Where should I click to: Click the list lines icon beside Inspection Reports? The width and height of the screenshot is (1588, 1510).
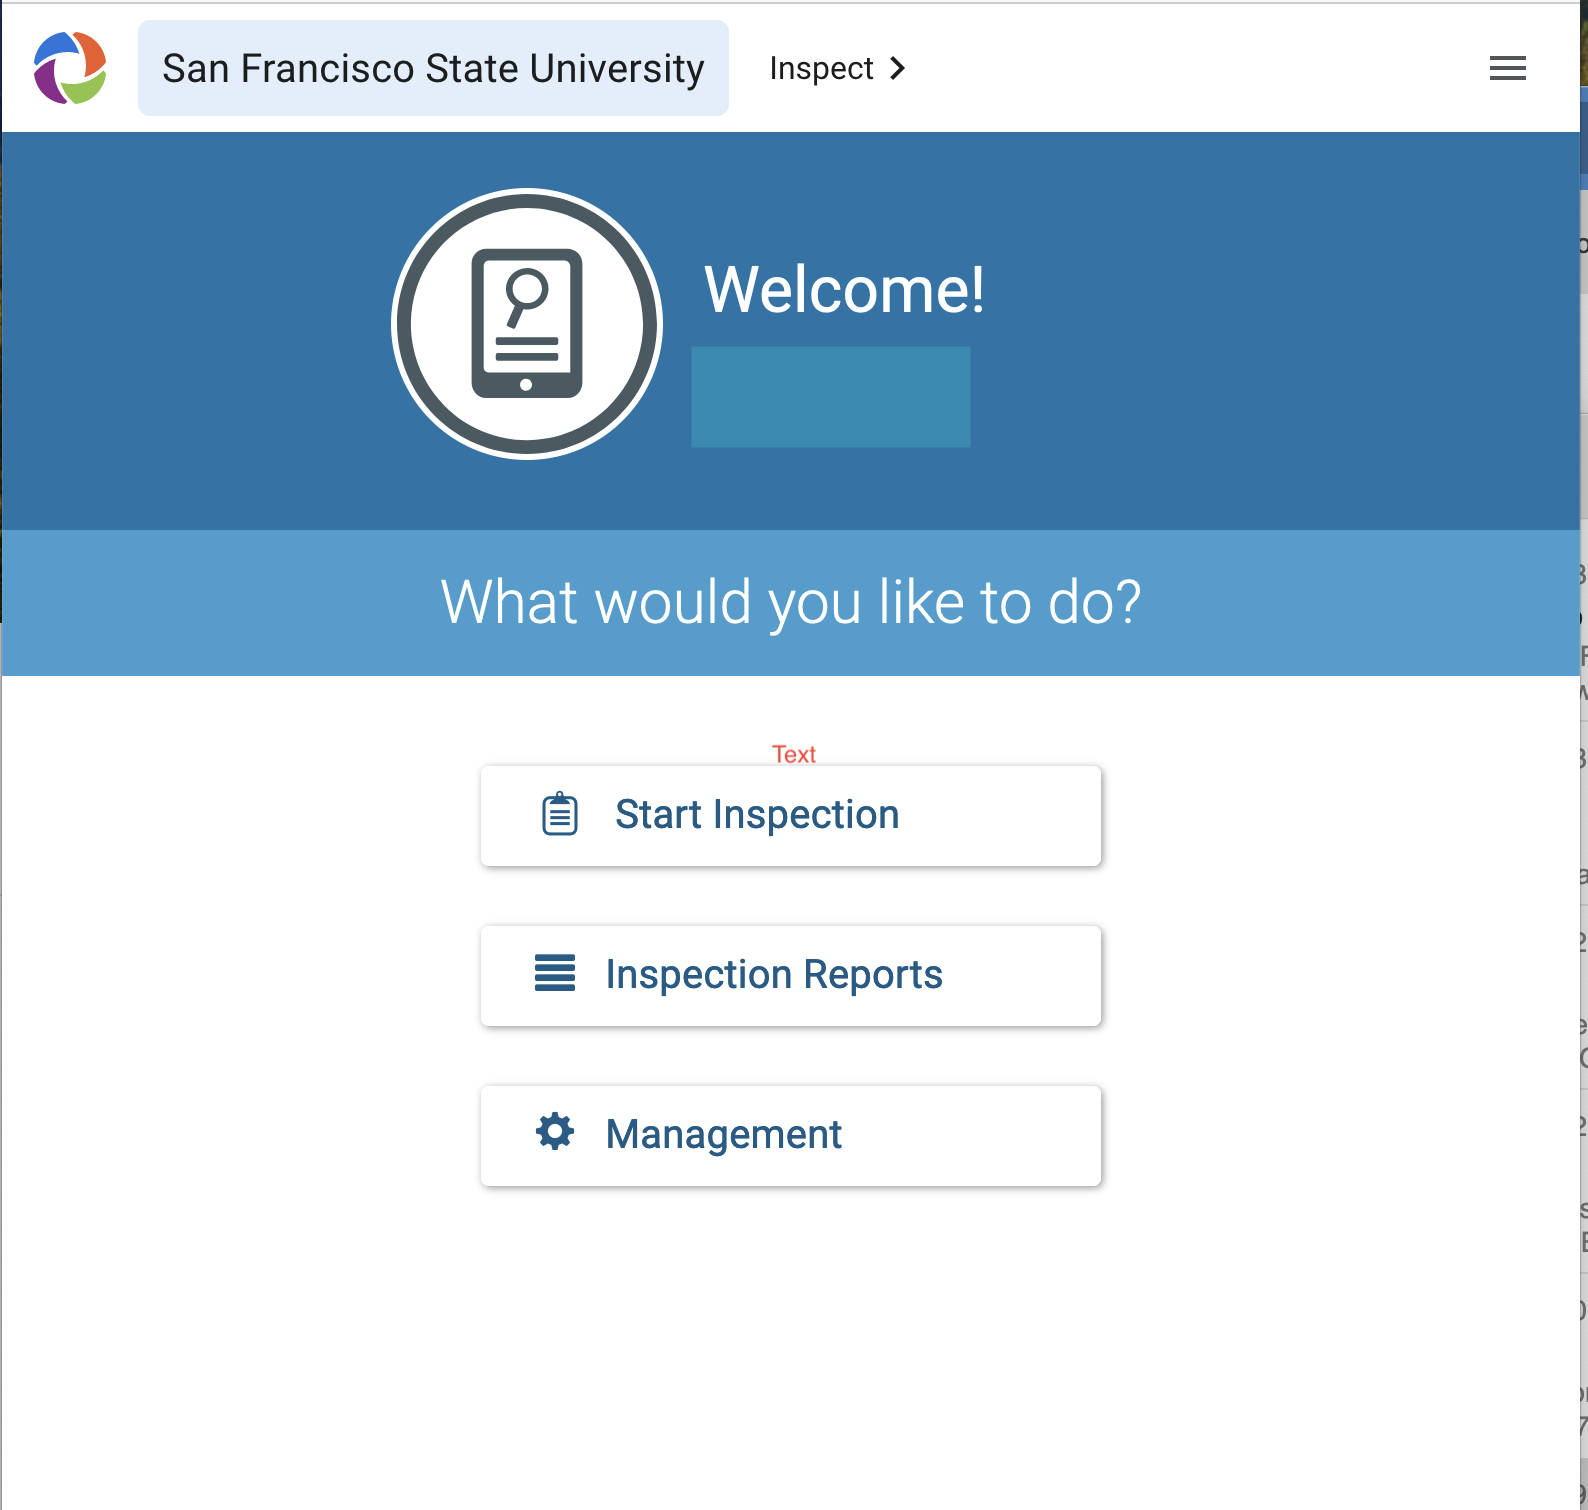pyautogui.click(x=555, y=973)
